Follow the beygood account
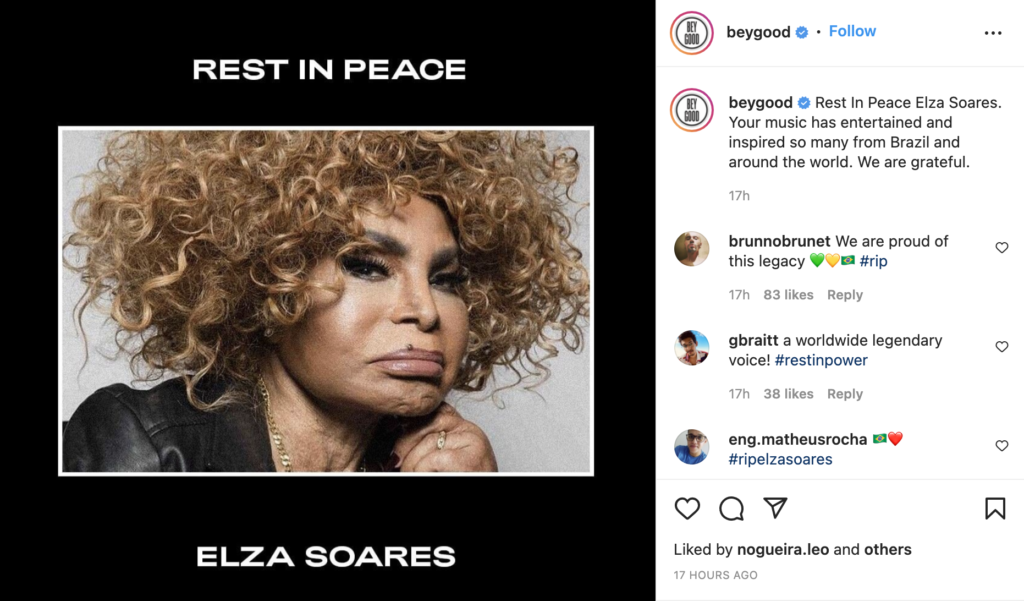1024x601 pixels. (x=852, y=31)
